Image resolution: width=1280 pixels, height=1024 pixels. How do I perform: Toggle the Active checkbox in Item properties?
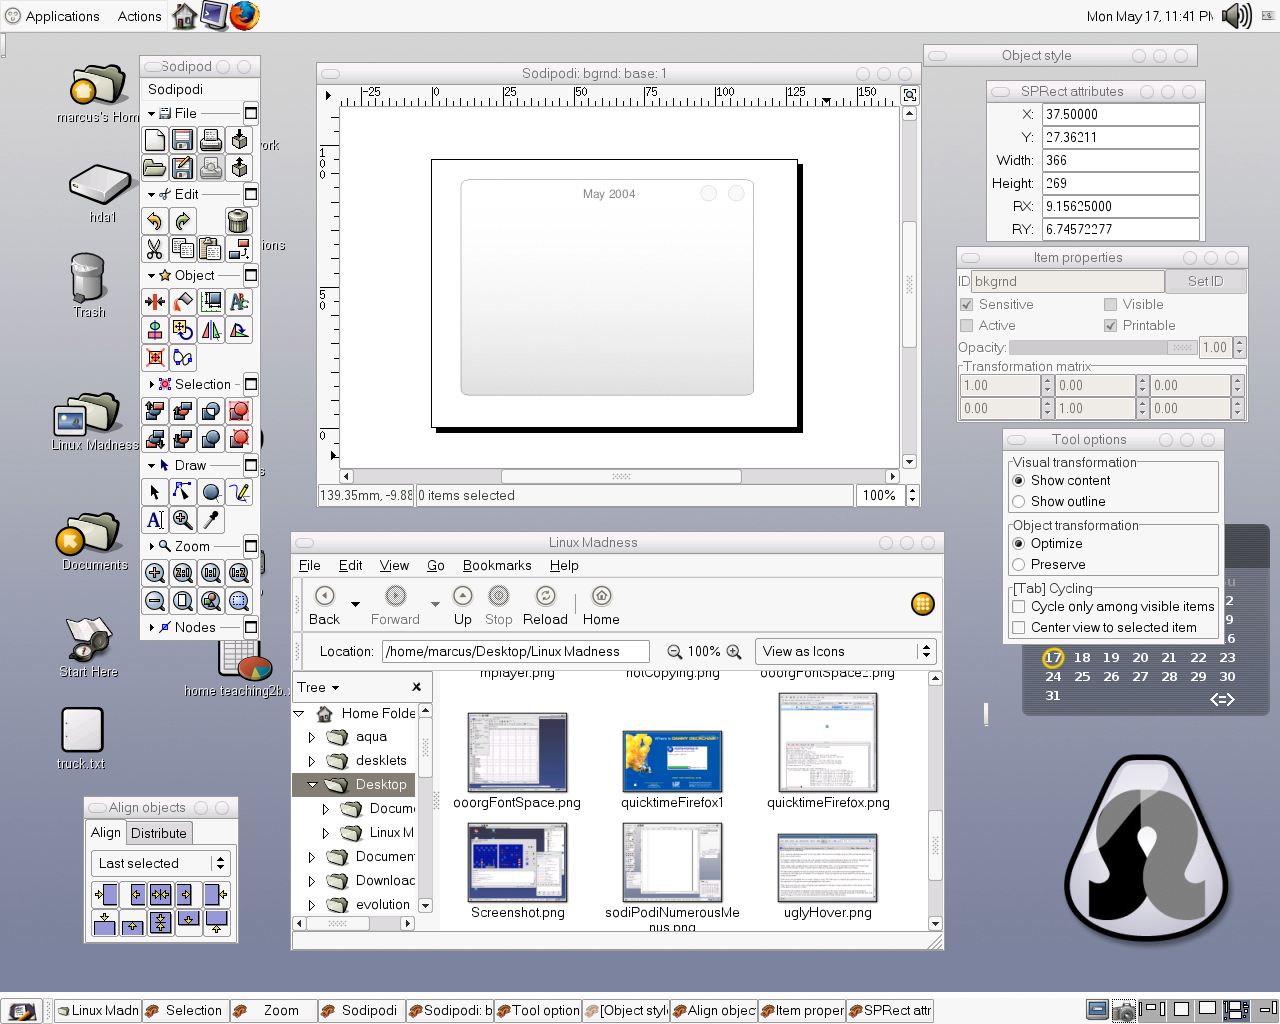(x=966, y=326)
